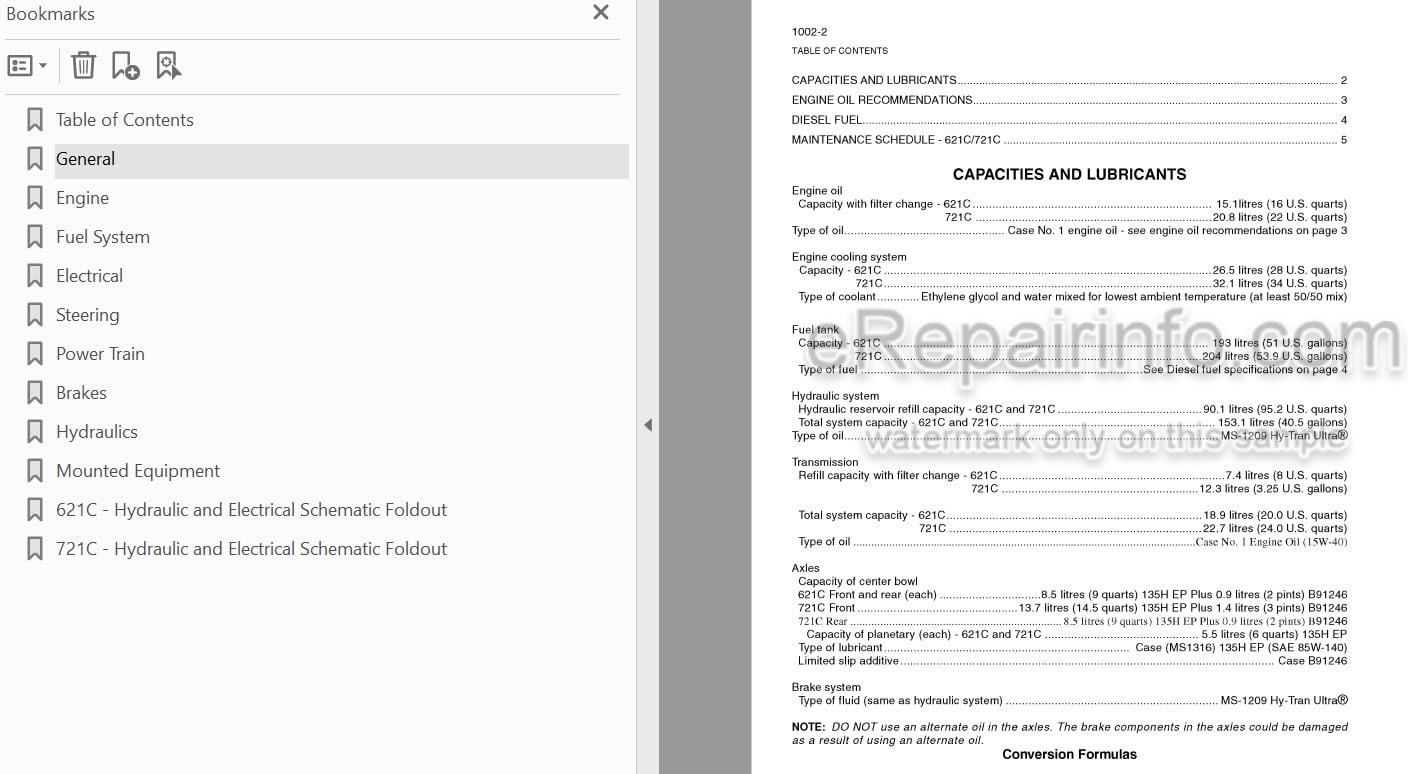Click bookmark icon beside Electrical
The width and height of the screenshot is (1408, 774).
[35, 276]
